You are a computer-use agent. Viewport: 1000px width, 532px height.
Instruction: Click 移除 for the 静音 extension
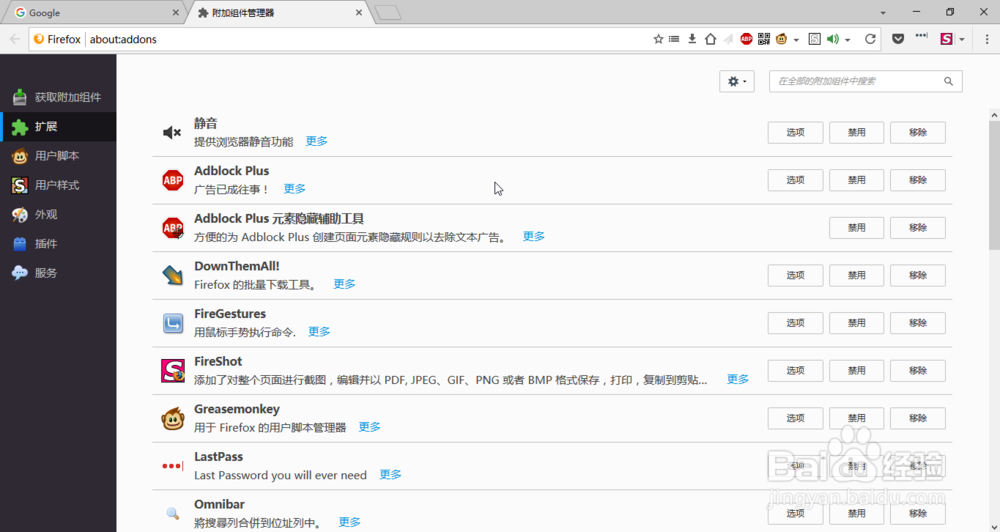[918, 133]
